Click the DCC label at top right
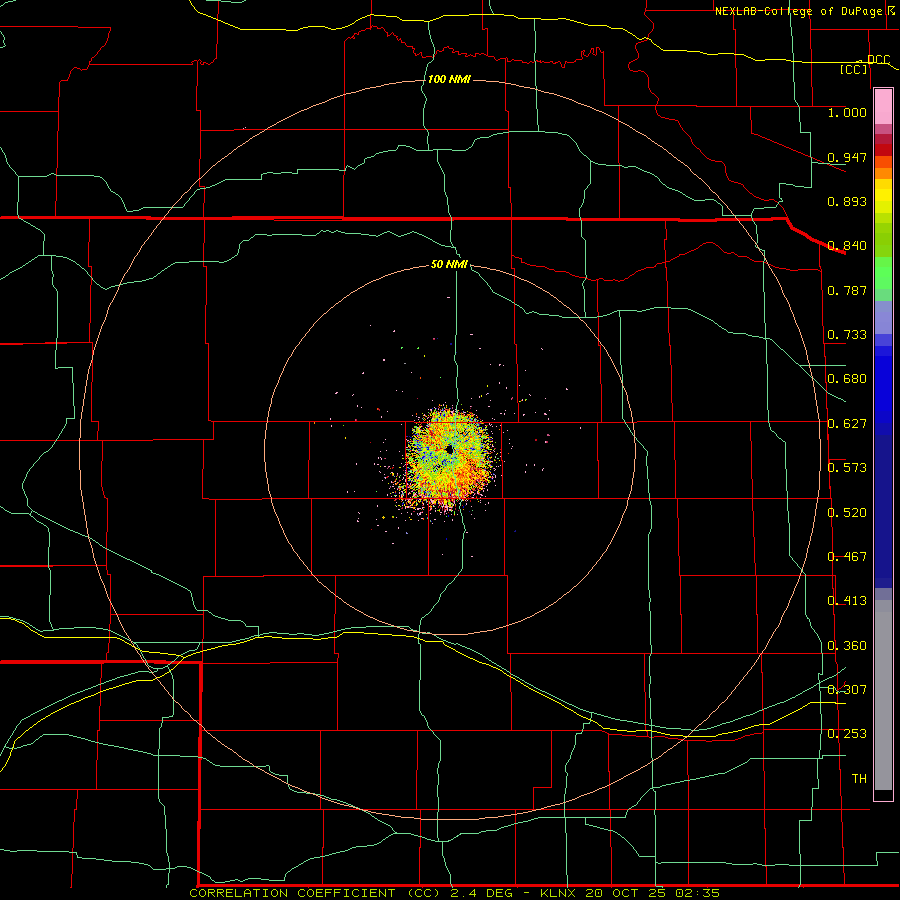Image resolution: width=900 pixels, height=900 pixels. tap(878, 60)
